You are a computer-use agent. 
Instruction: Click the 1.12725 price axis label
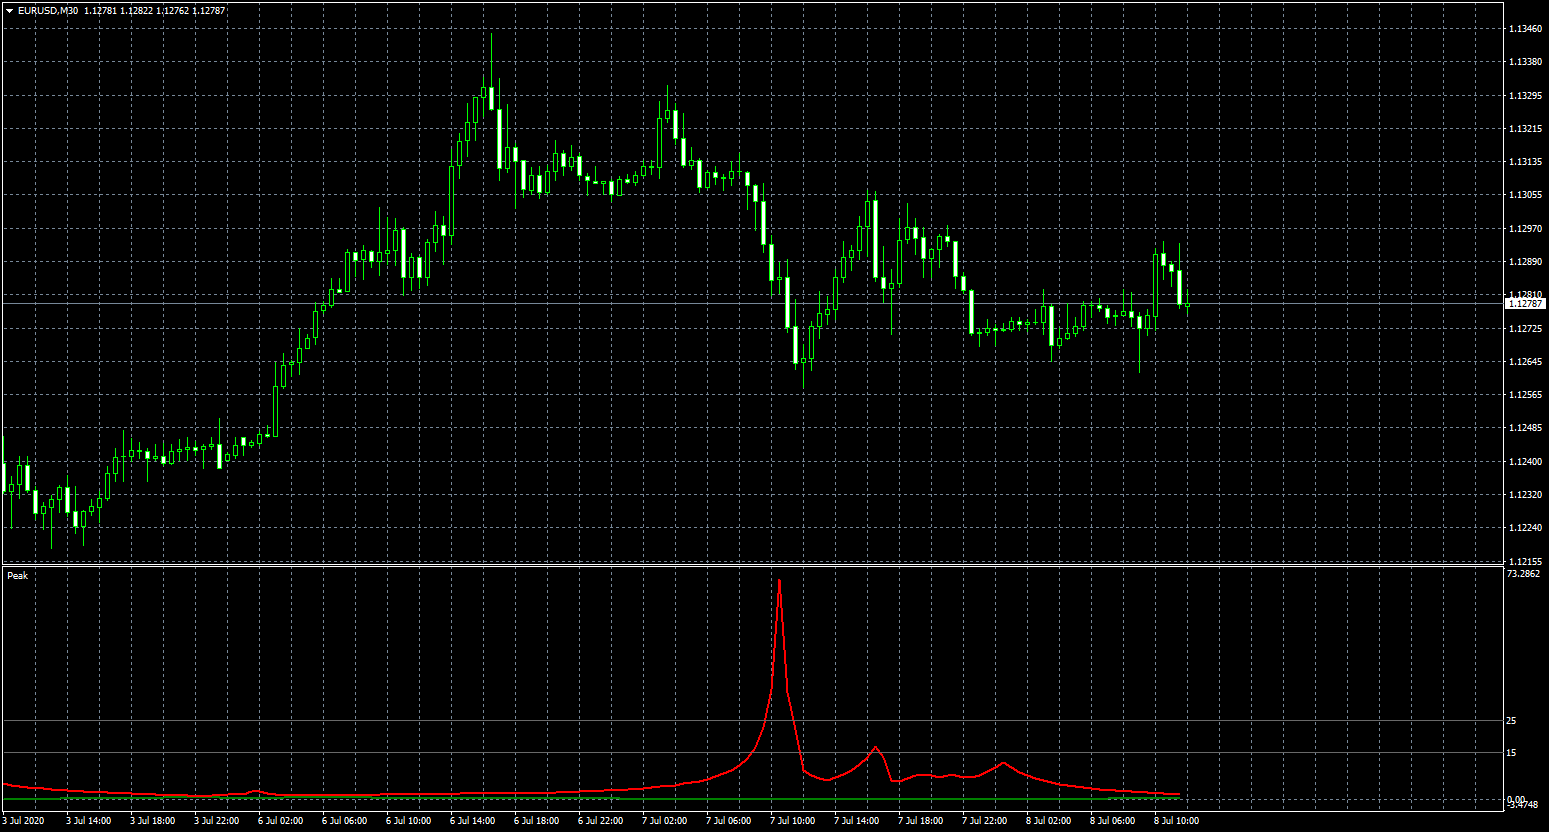[1524, 329]
